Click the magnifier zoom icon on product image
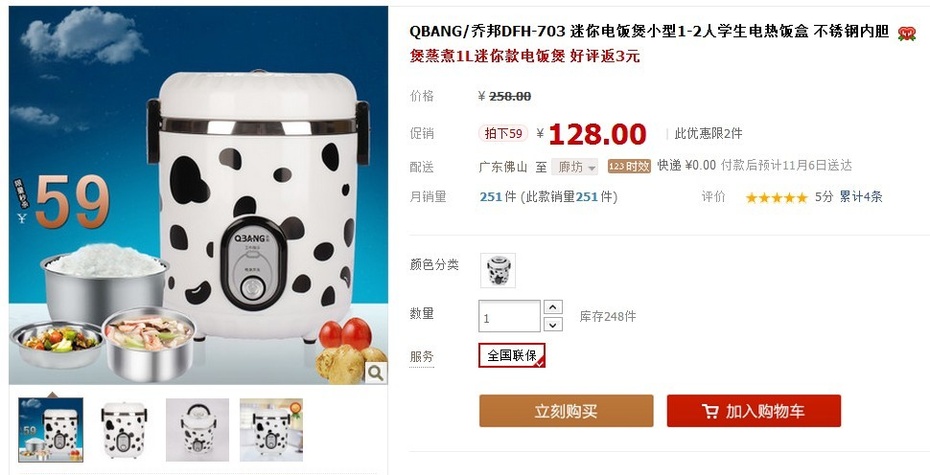 pyautogui.click(x=375, y=373)
